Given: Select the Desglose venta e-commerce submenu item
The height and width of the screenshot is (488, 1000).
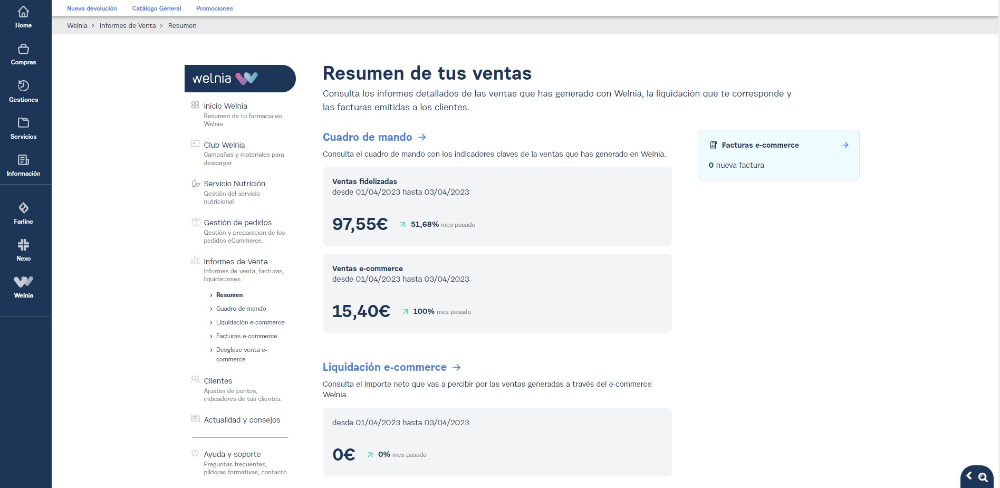Looking at the screenshot, I should [242, 355].
